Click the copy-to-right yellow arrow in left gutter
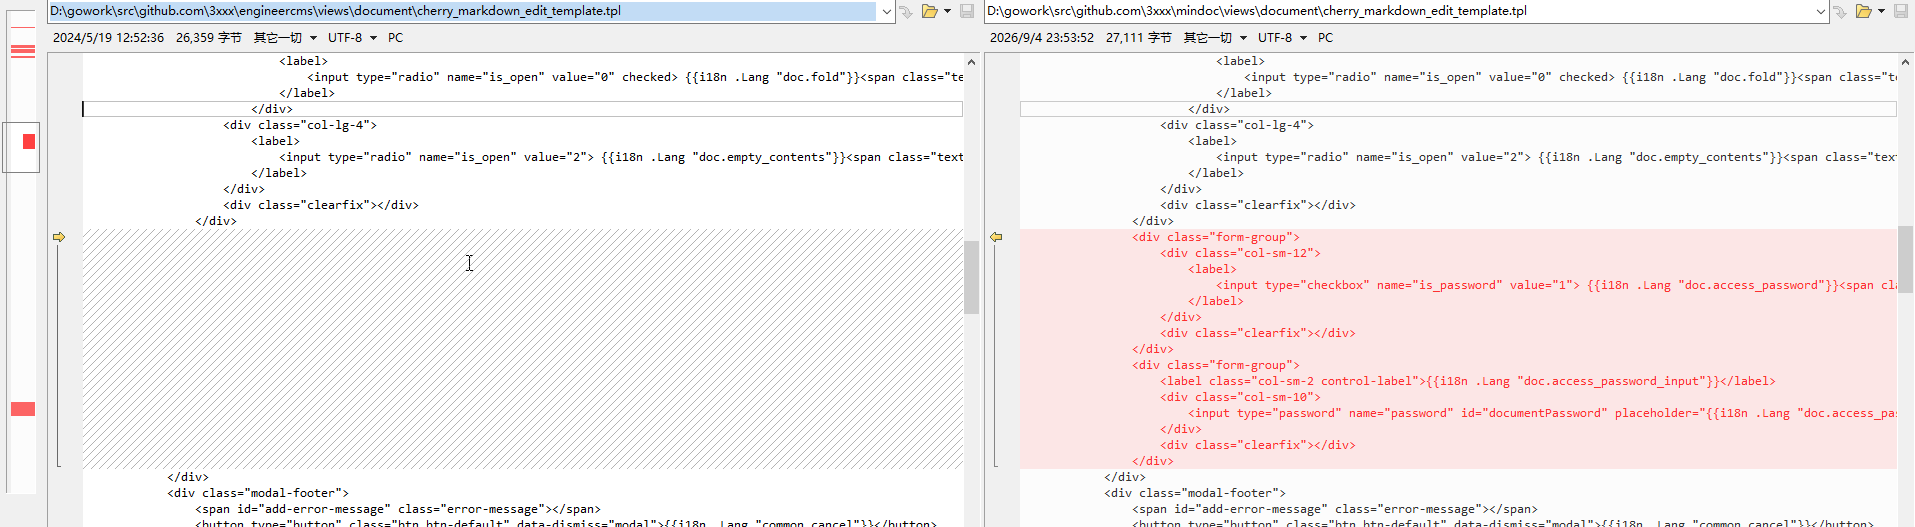Image resolution: width=1915 pixels, height=527 pixels. pyautogui.click(x=59, y=237)
